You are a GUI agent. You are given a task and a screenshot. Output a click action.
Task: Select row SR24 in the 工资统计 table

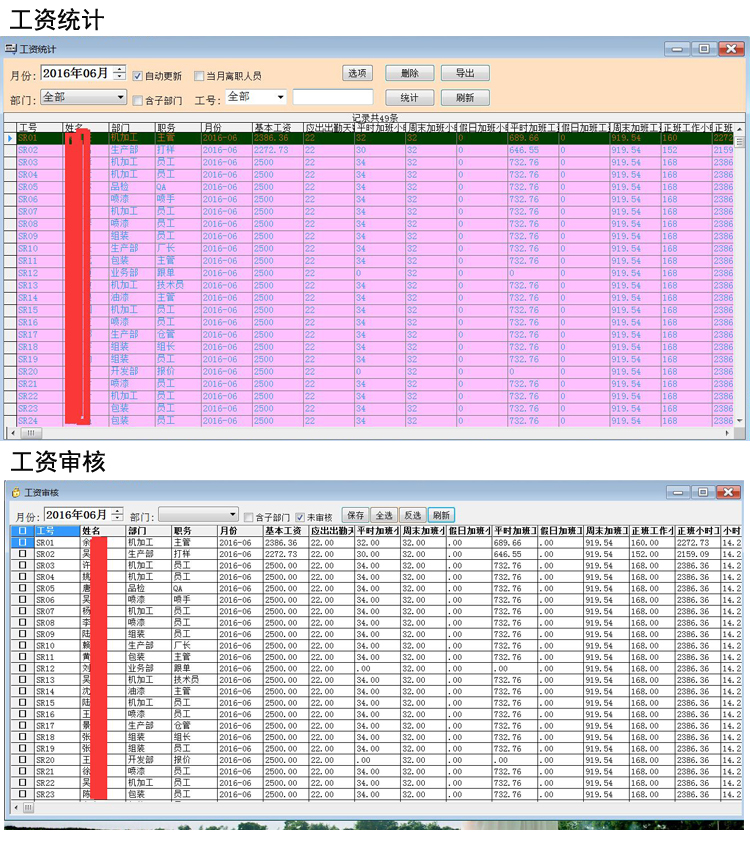click(x=368, y=421)
